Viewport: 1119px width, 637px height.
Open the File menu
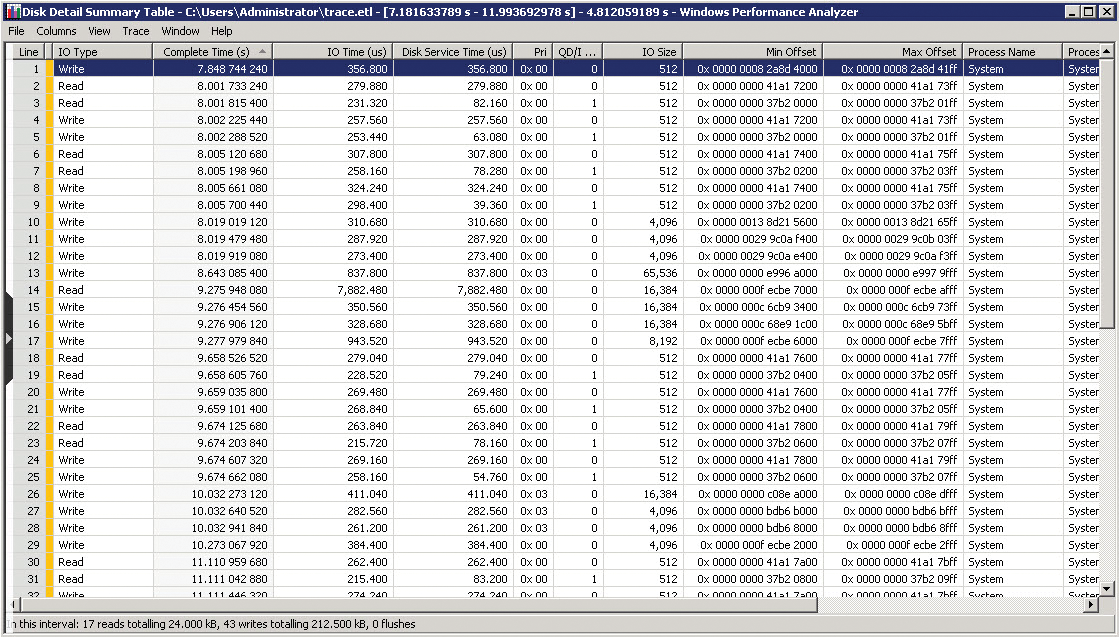[x=16, y=31]
